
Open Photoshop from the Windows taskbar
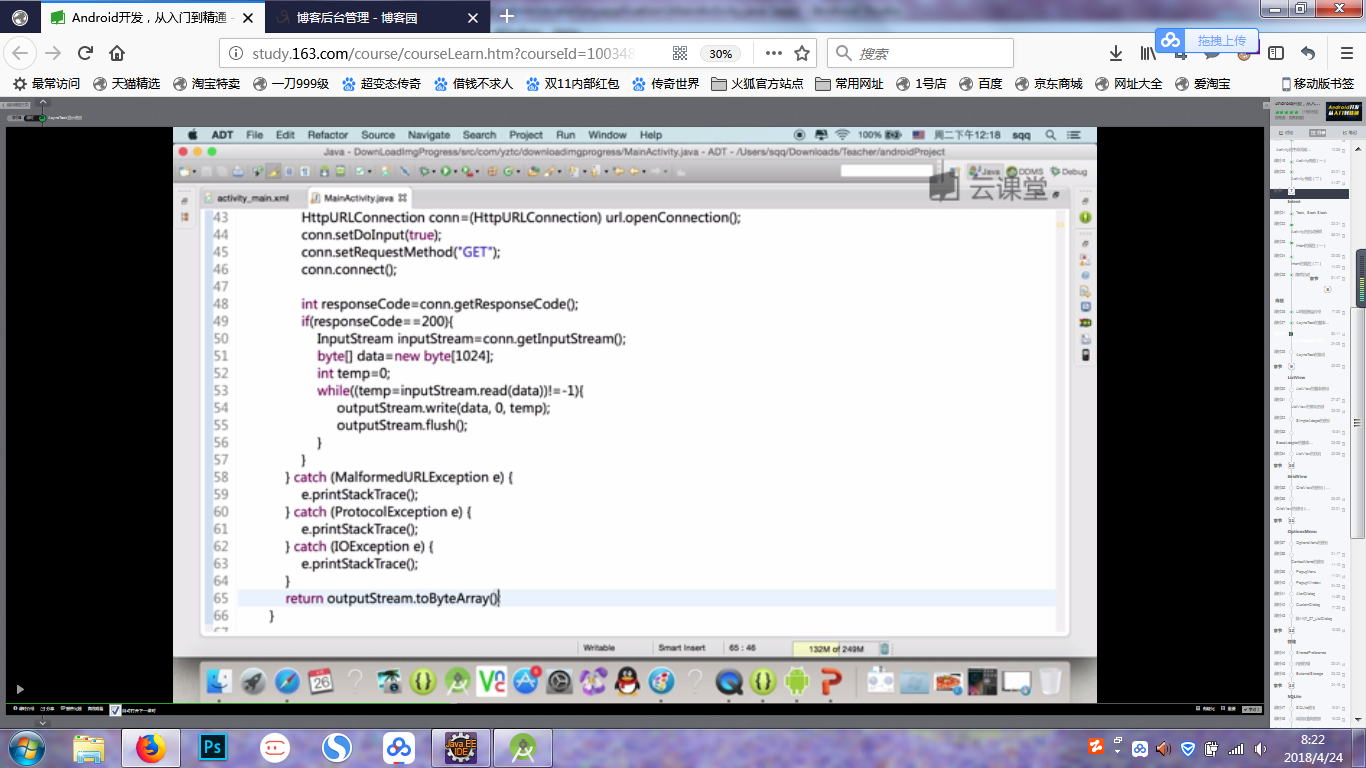pyautogui.click(x=212, y=747)
